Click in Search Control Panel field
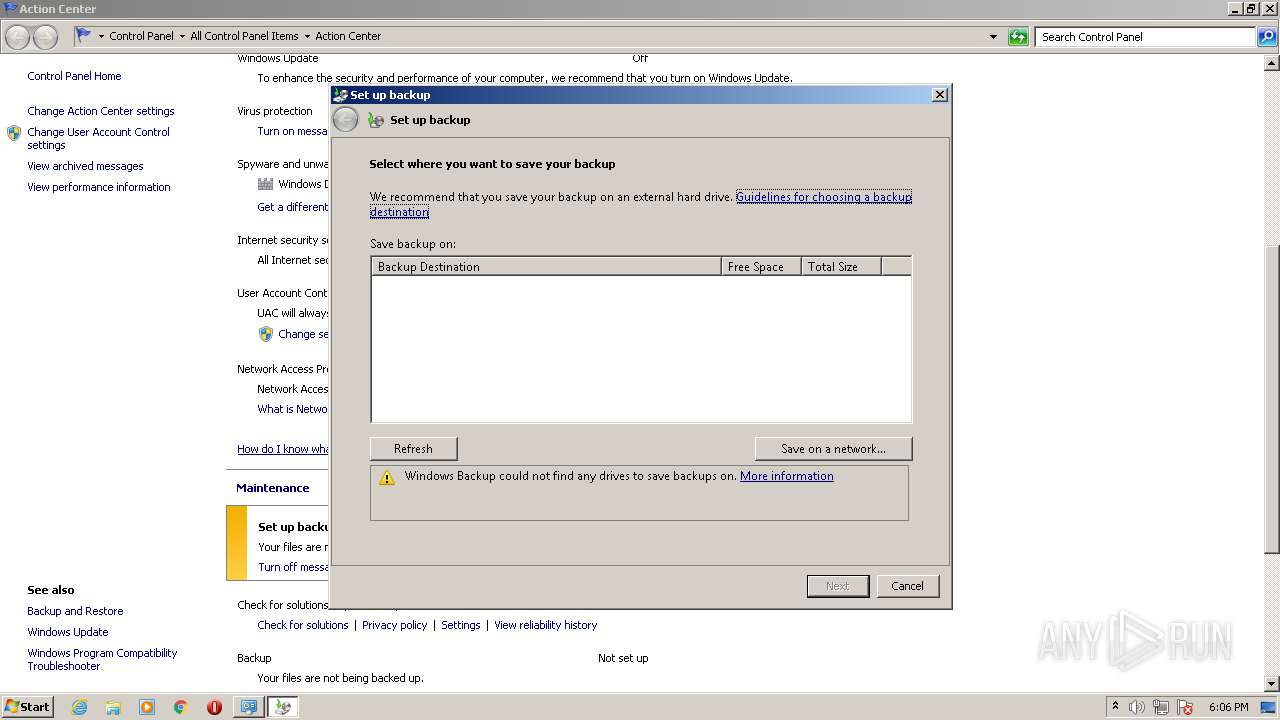The width and height of the screenshot is (1280, 720). coord(1145,37)
